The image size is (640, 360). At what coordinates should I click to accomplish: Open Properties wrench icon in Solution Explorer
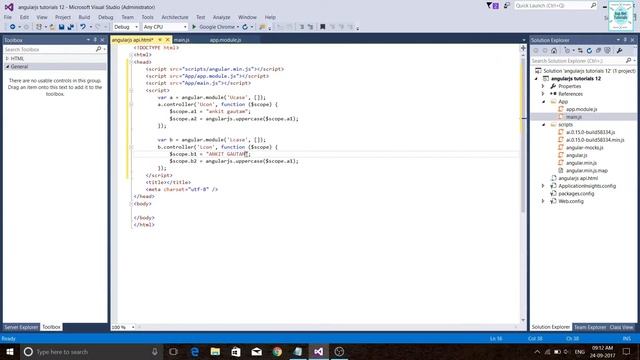click(620, 51)
